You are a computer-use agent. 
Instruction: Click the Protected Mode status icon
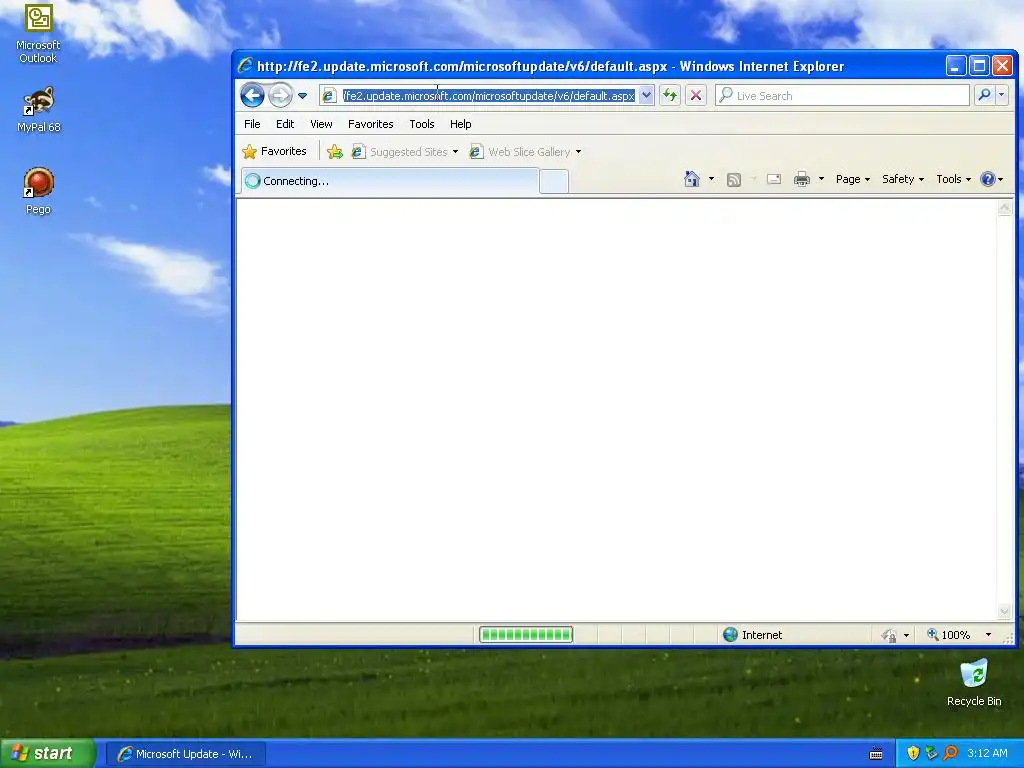[x=889, y=635]
